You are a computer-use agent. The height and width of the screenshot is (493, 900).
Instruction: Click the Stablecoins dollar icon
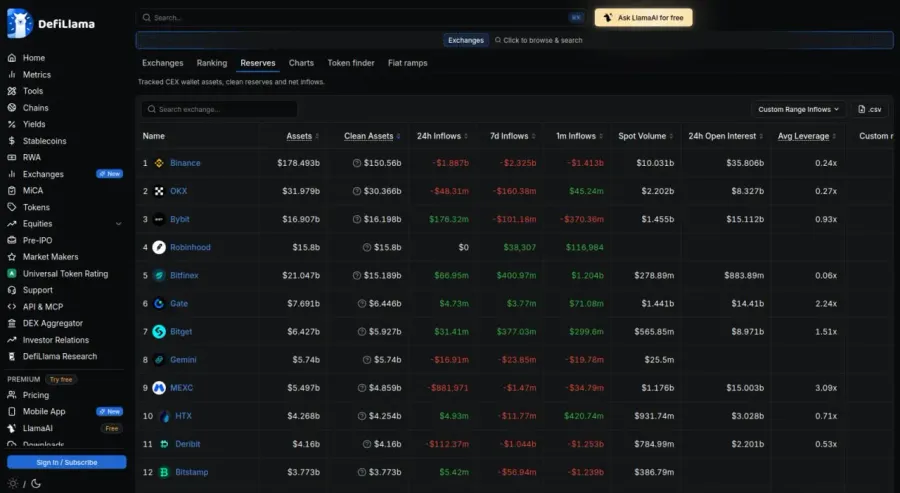click(11, 141)
